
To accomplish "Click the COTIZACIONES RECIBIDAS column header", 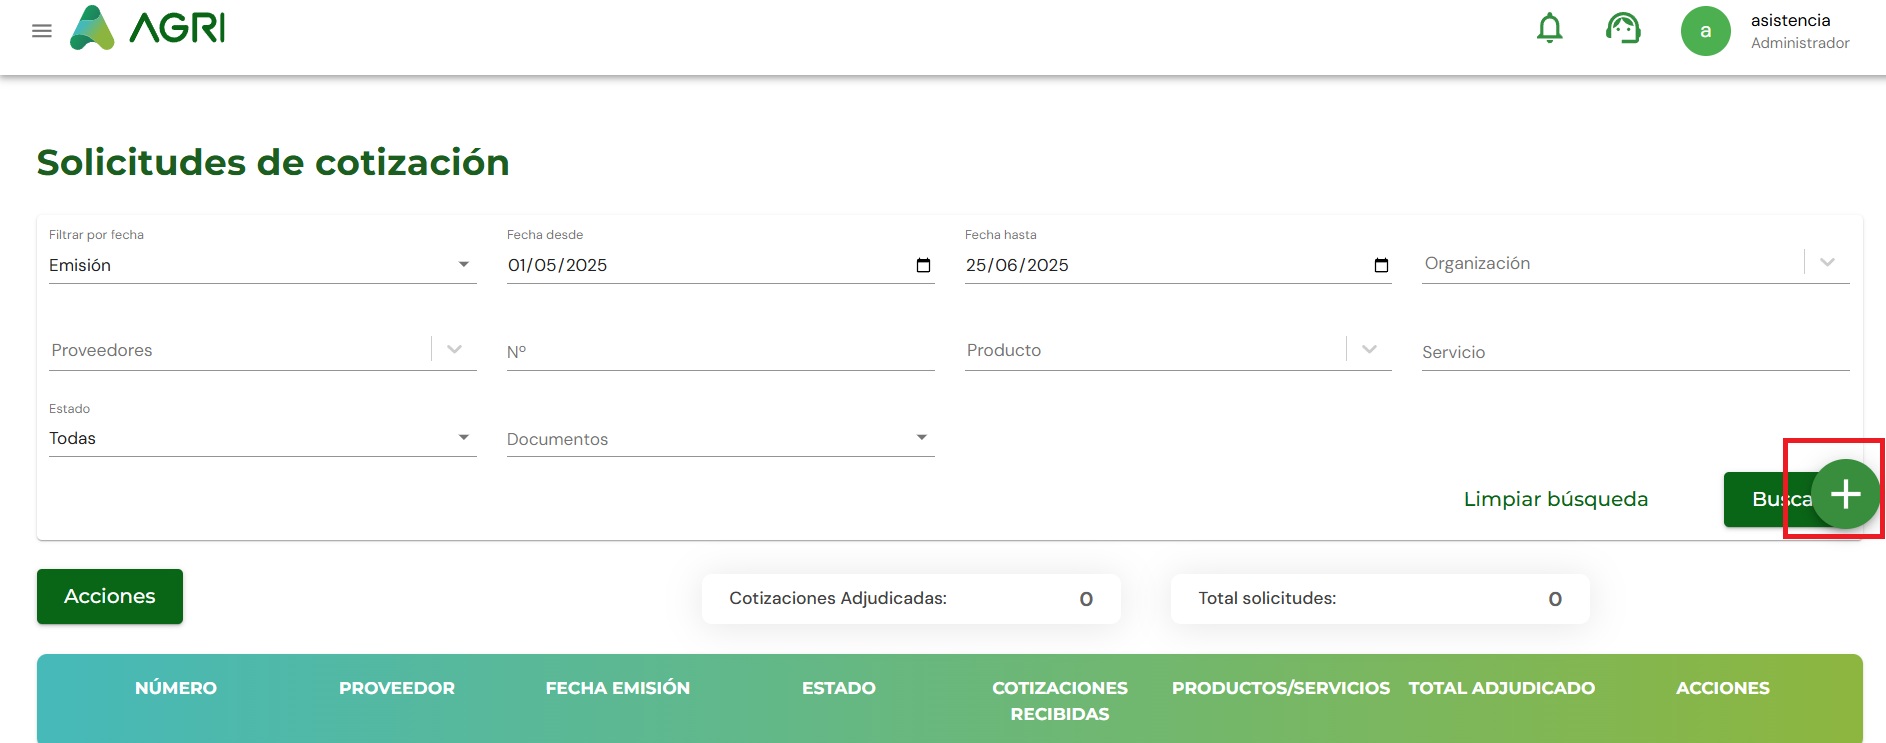I will tap(1060, 701).
